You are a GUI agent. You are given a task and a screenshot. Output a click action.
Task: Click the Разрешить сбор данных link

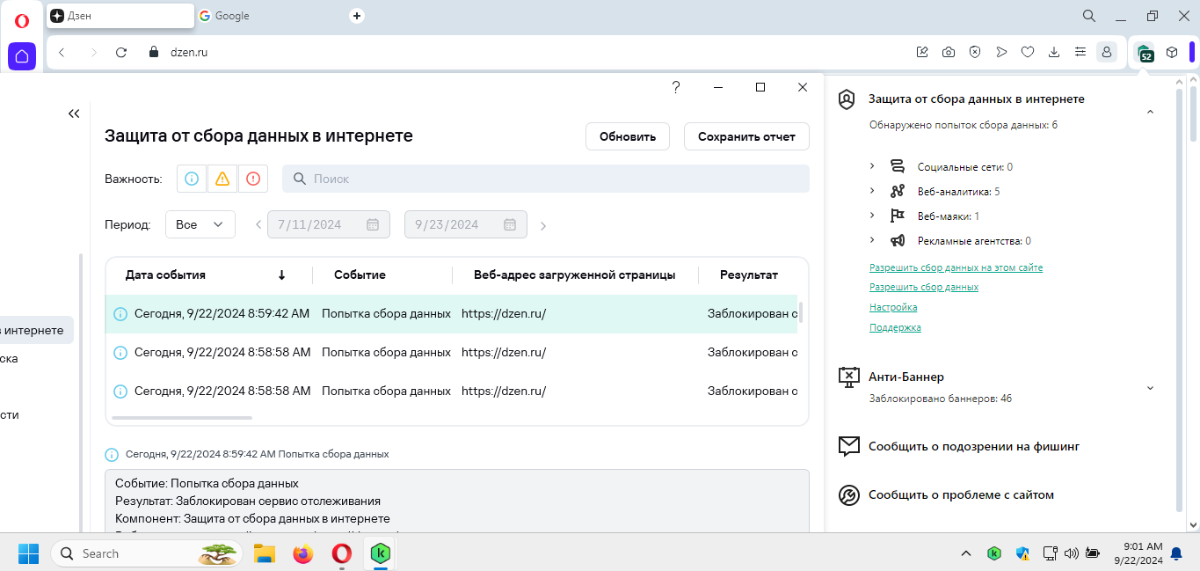point(924,287)
